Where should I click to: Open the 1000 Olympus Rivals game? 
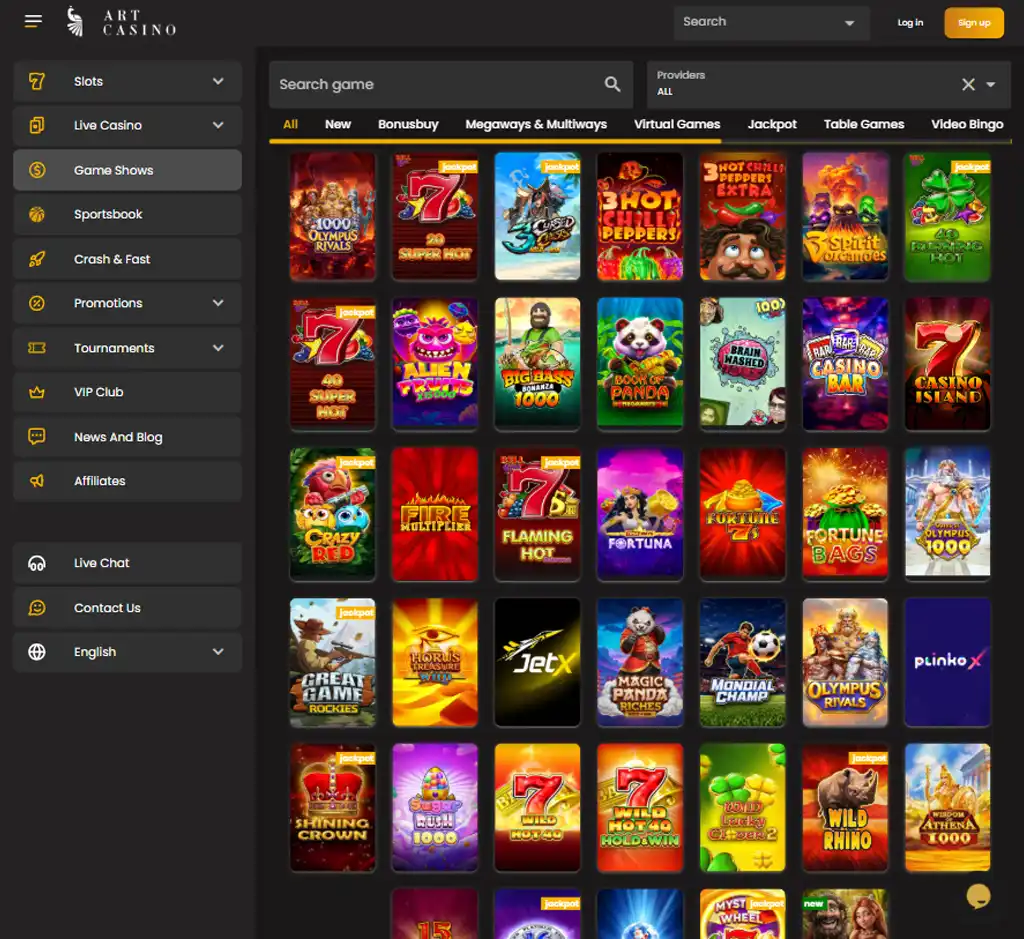click(x=332, y=216)
